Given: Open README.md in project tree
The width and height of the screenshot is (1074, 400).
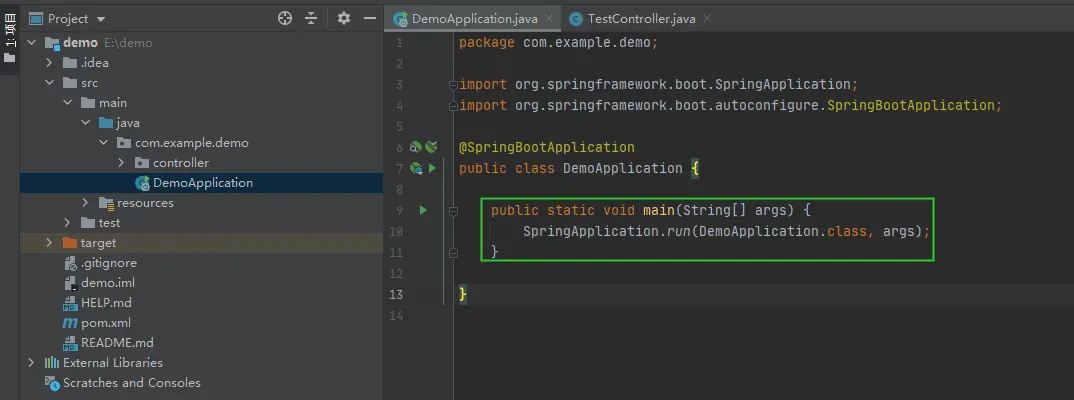Looking at the screenshot, I should [x=116, y=343].
